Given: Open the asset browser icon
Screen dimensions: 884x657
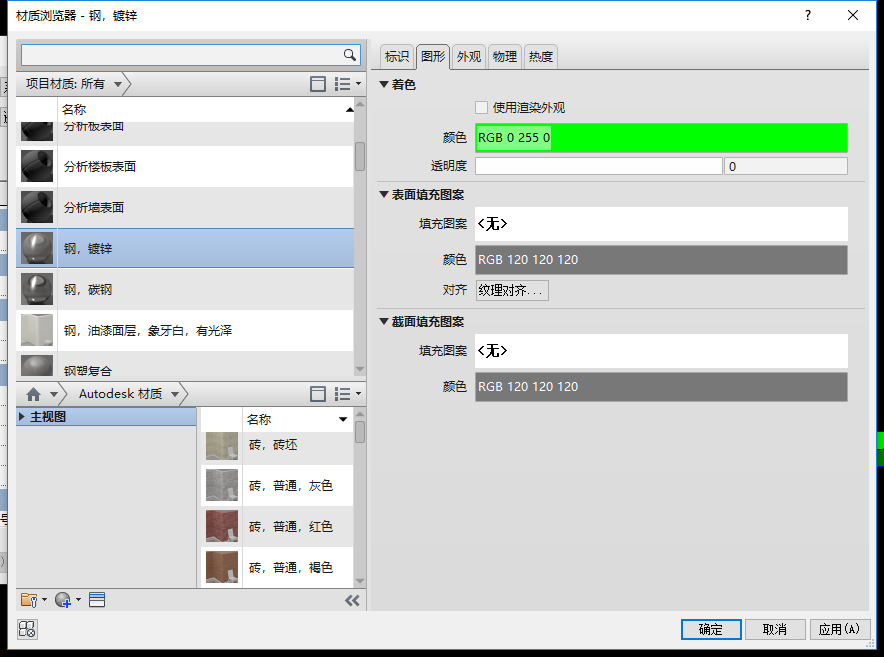Looking at the screenshot, I should [97, 600].
